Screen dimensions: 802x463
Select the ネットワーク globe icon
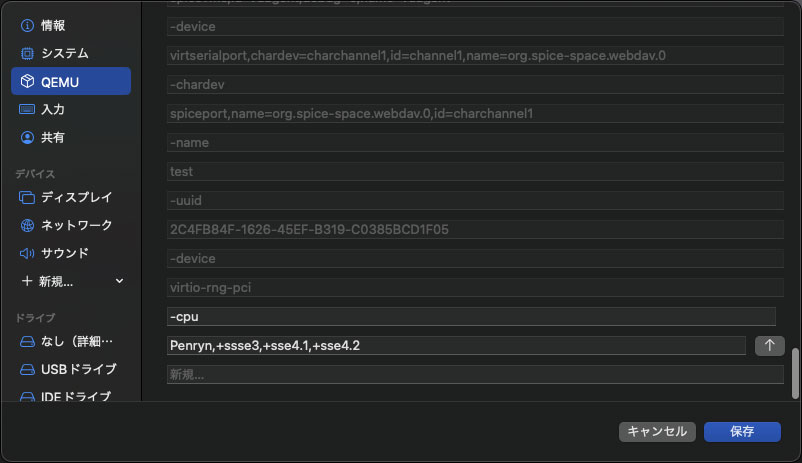27,225
